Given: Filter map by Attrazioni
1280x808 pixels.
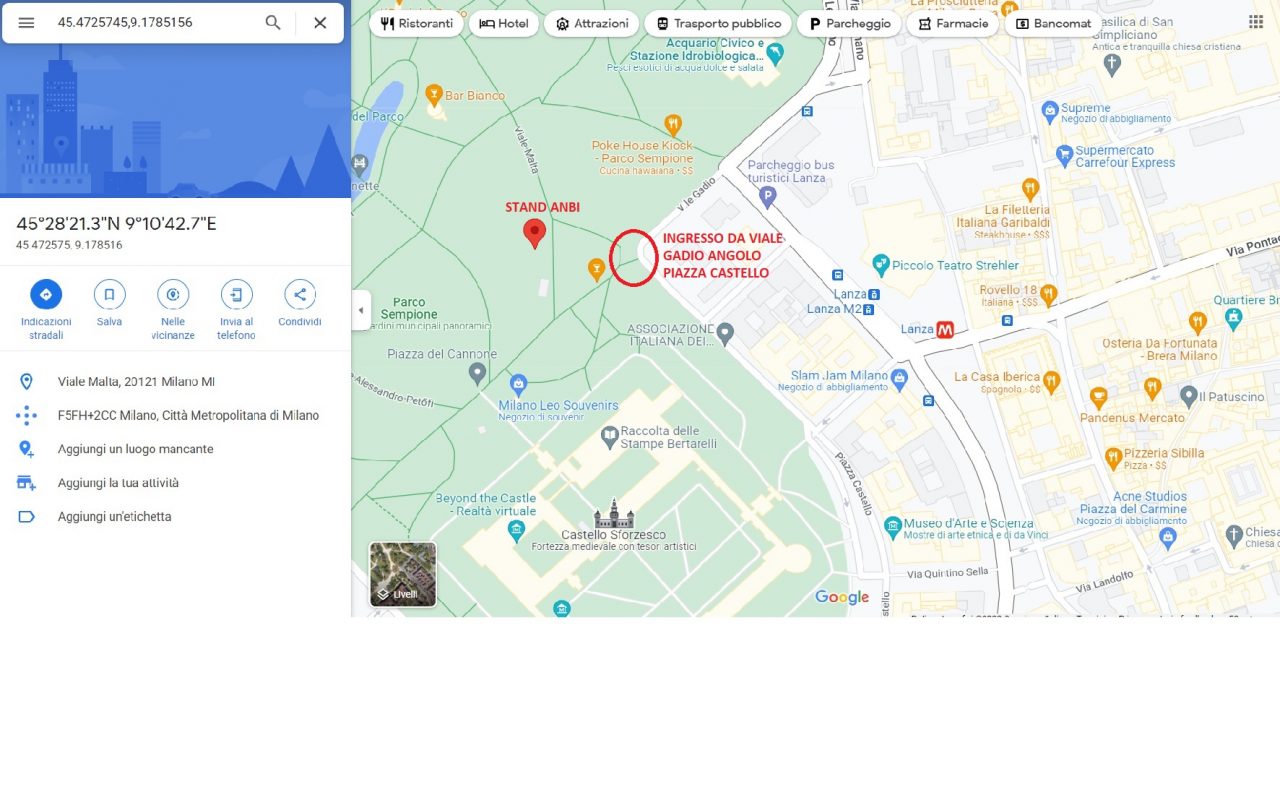Looking at the screenshot, I should click(592, 23).
